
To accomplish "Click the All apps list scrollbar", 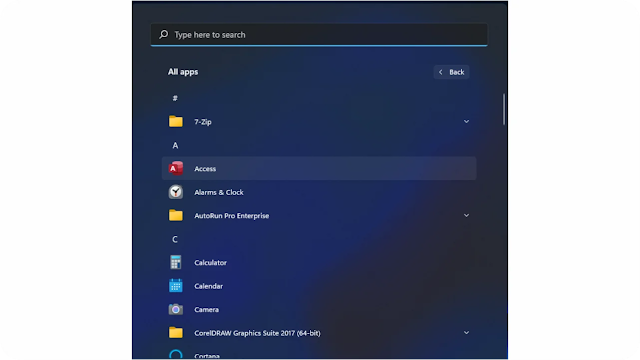I will point(504,109).
